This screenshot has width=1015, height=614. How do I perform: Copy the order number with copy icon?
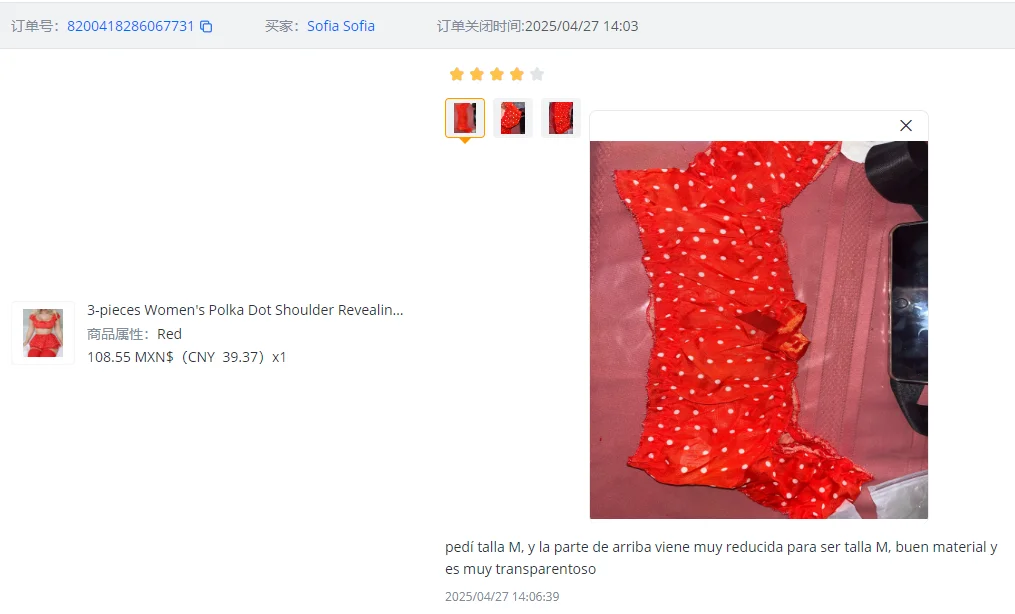206,27
